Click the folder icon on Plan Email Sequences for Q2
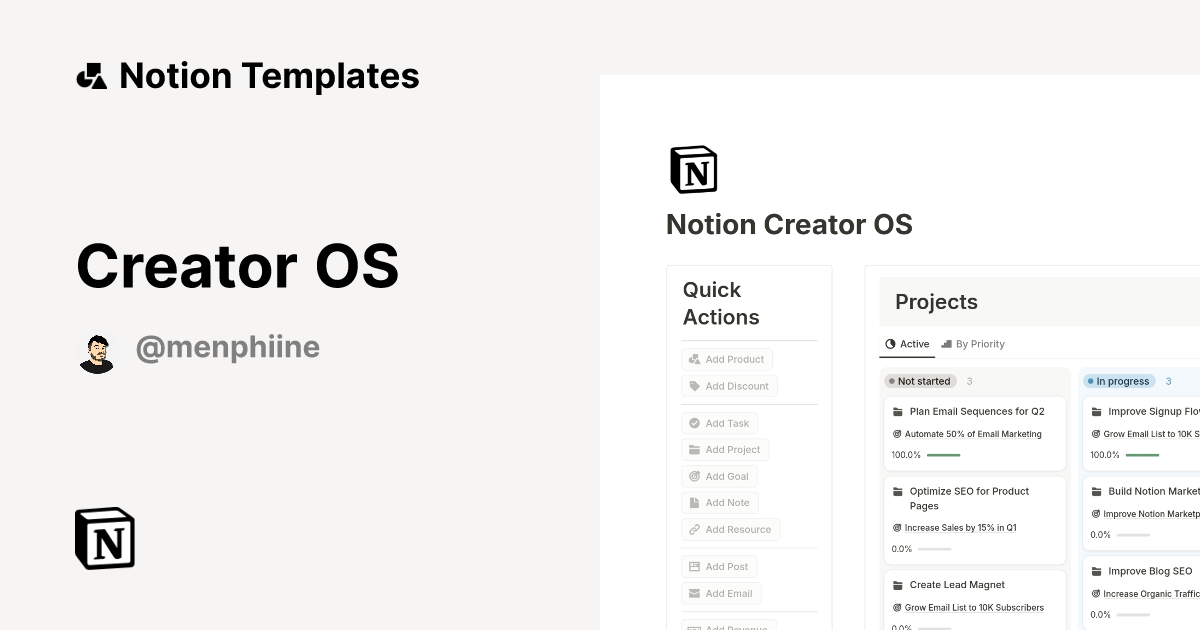 [x=898, y=411]
